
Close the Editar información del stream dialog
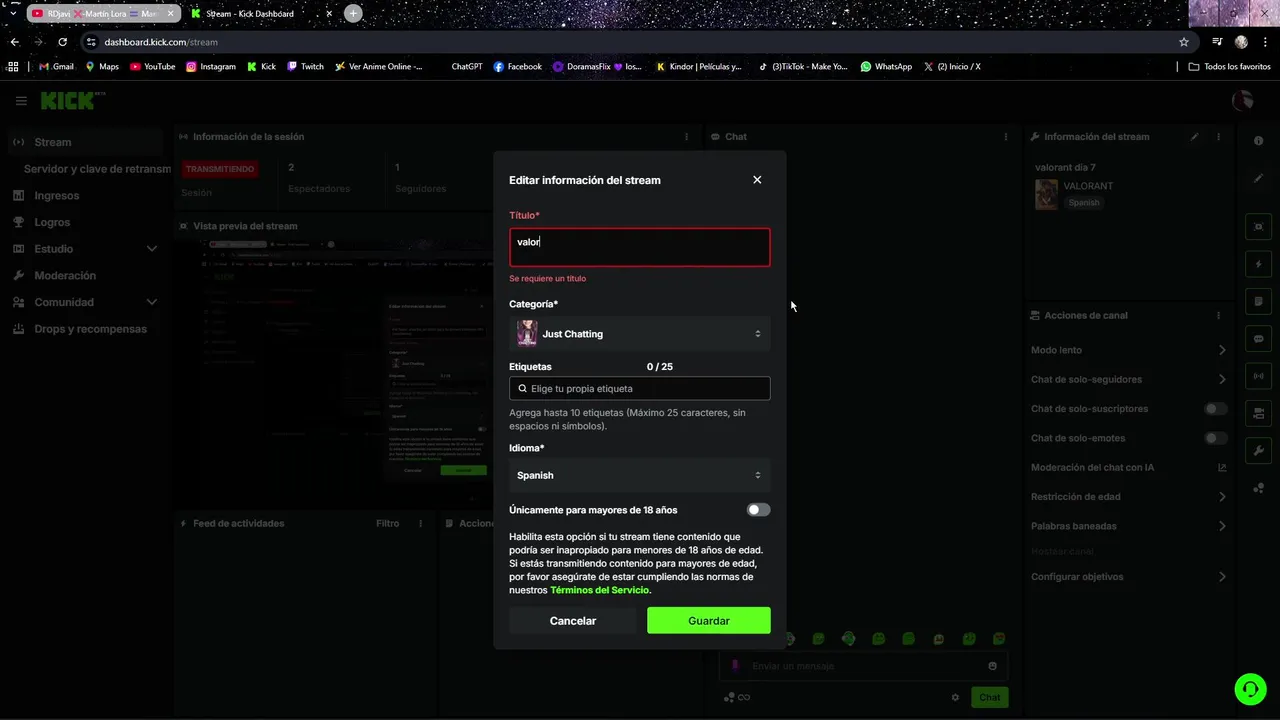tap(757, 180)
